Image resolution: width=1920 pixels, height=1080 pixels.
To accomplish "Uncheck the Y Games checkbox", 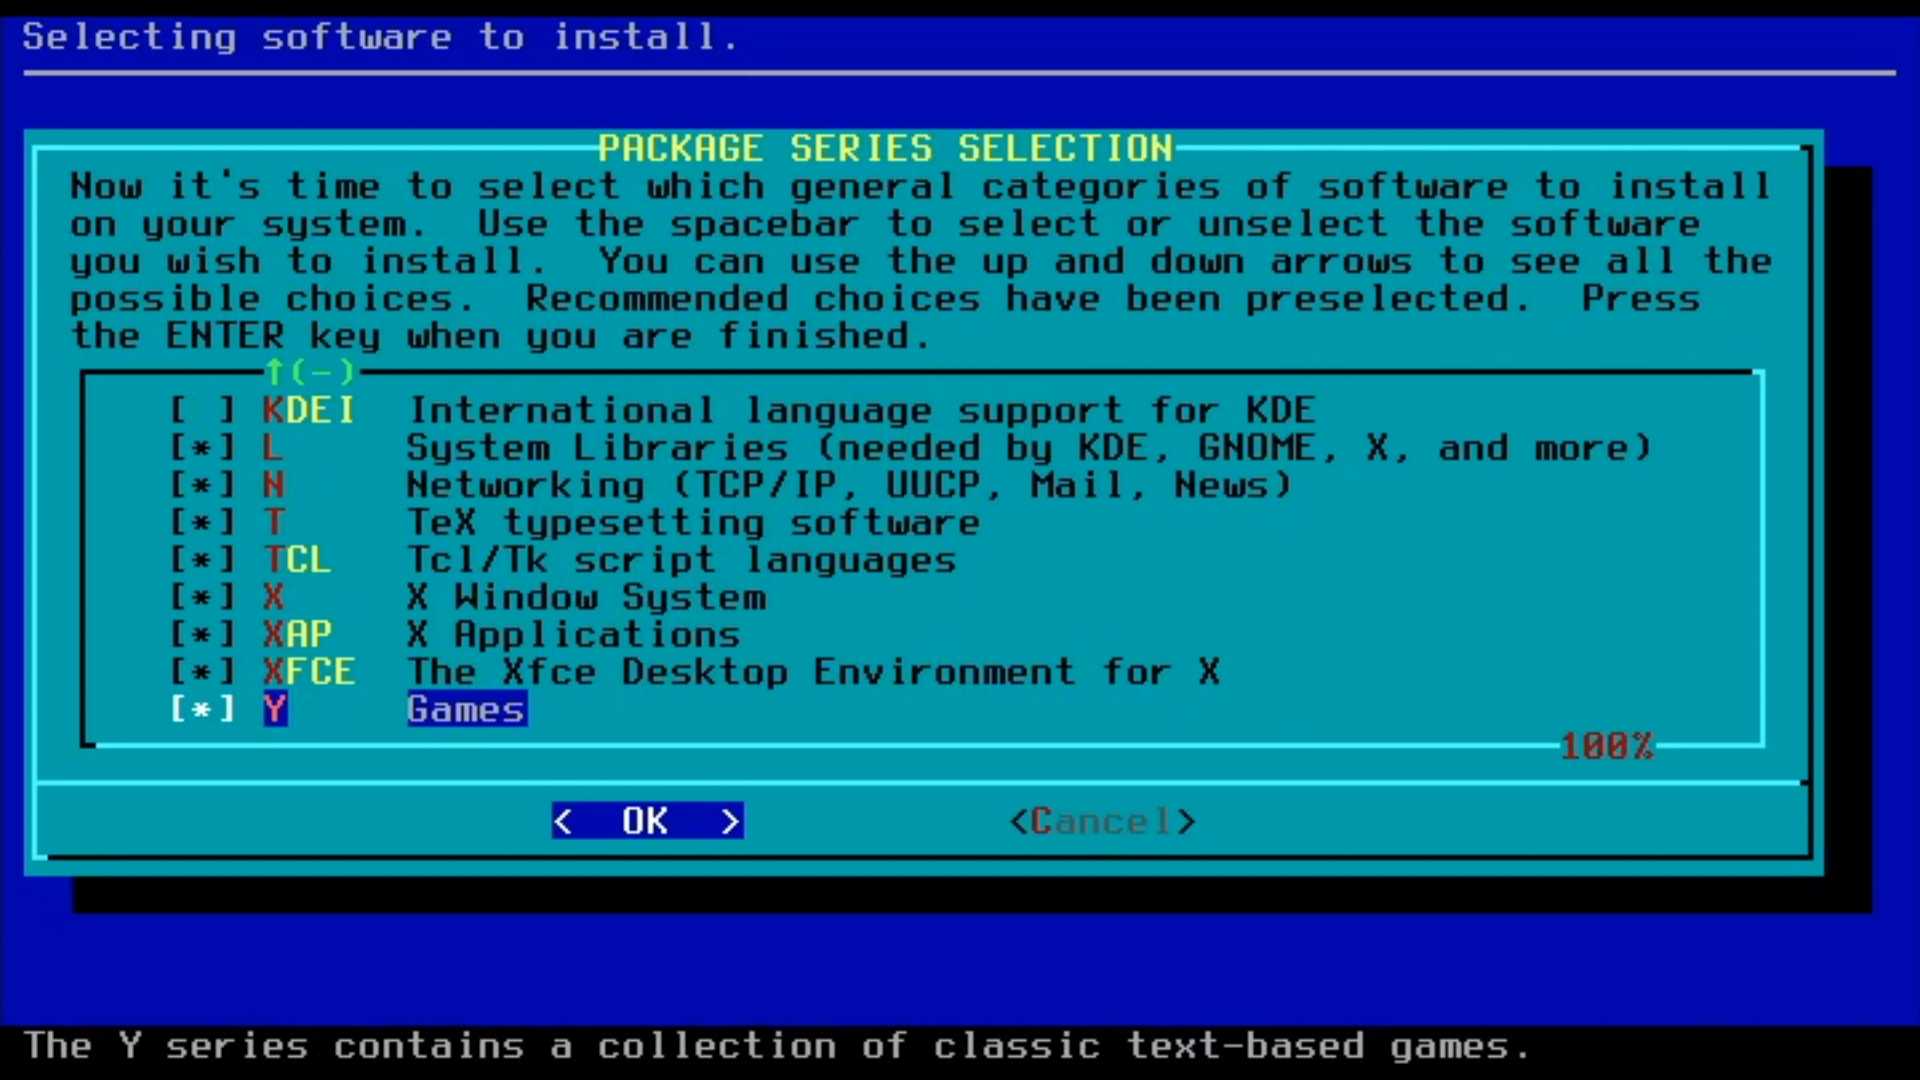I will 202,709.
